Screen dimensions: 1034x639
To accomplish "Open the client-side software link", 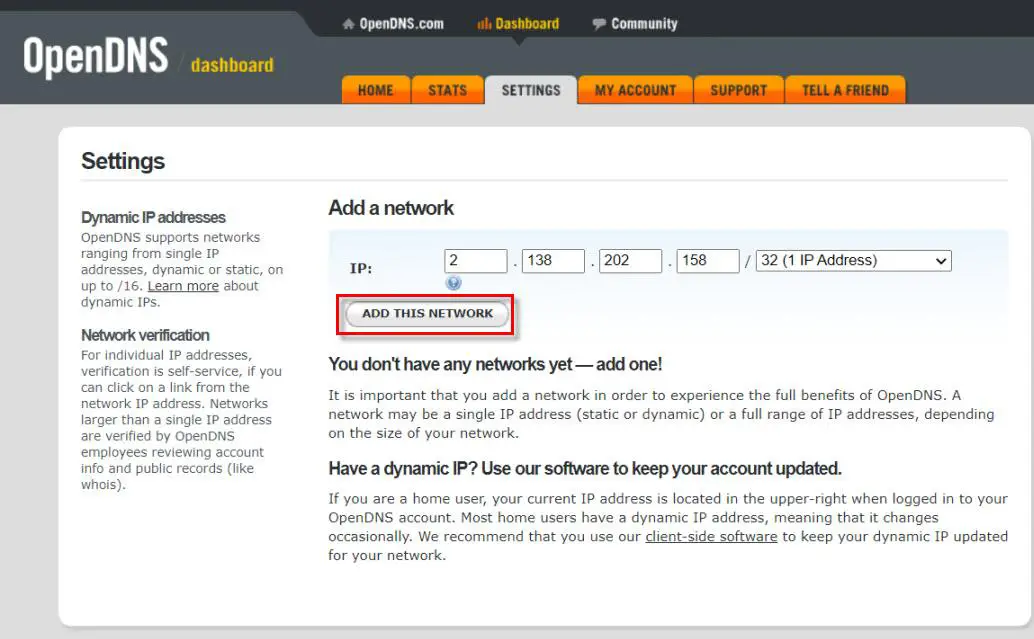I will click(x=711, y=537).
